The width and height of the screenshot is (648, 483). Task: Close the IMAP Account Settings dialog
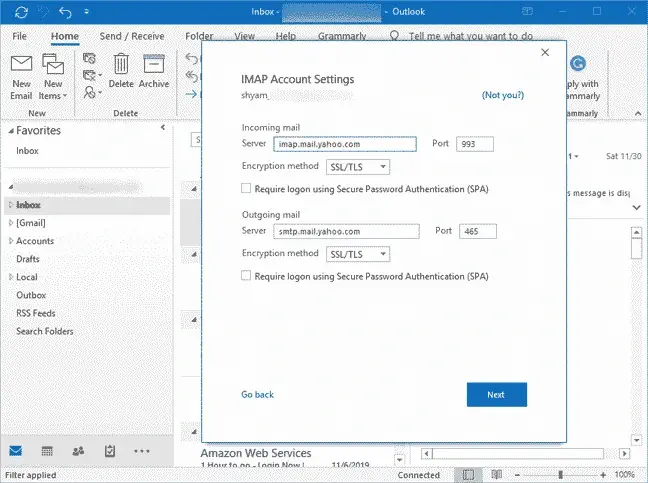(x=545, y=52)
